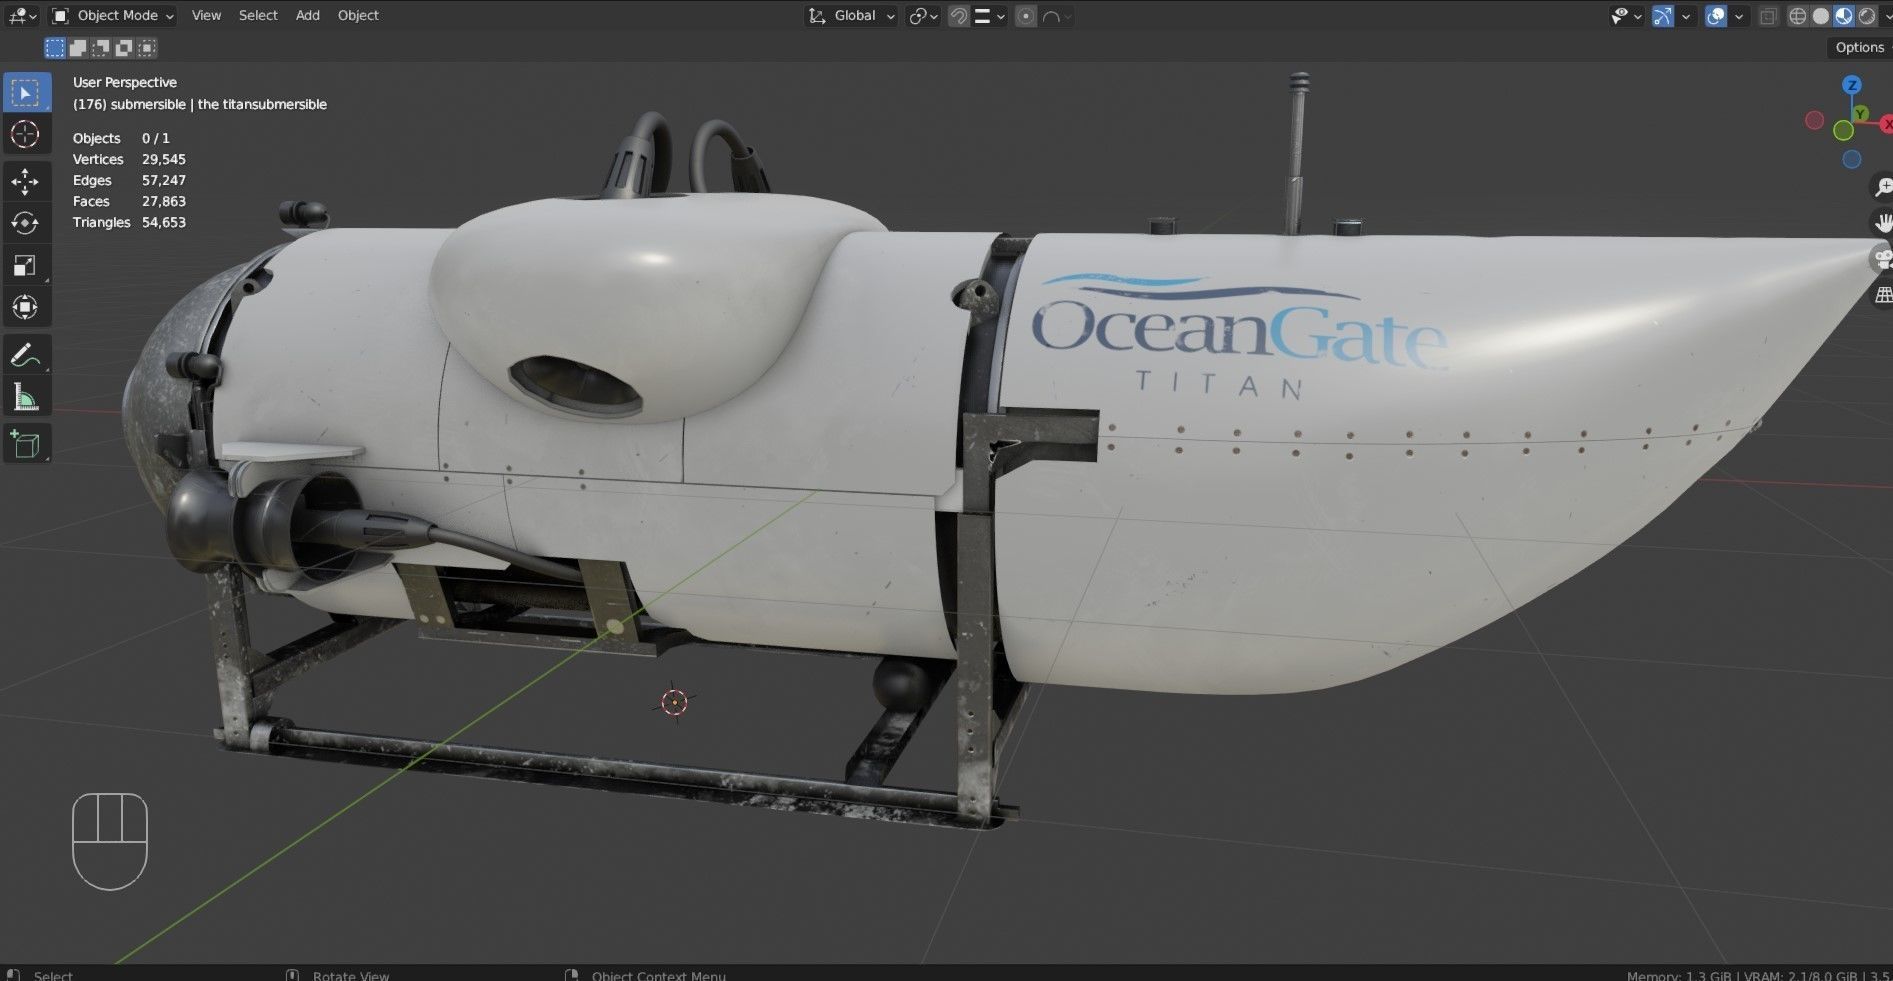Click 'Object Context Menu' status hint

(x=658, y=975)
